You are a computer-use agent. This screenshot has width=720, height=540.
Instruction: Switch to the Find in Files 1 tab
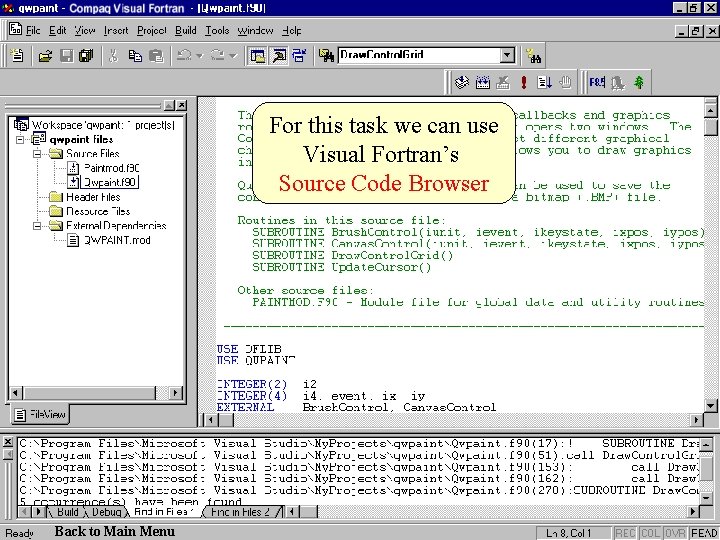164,512
